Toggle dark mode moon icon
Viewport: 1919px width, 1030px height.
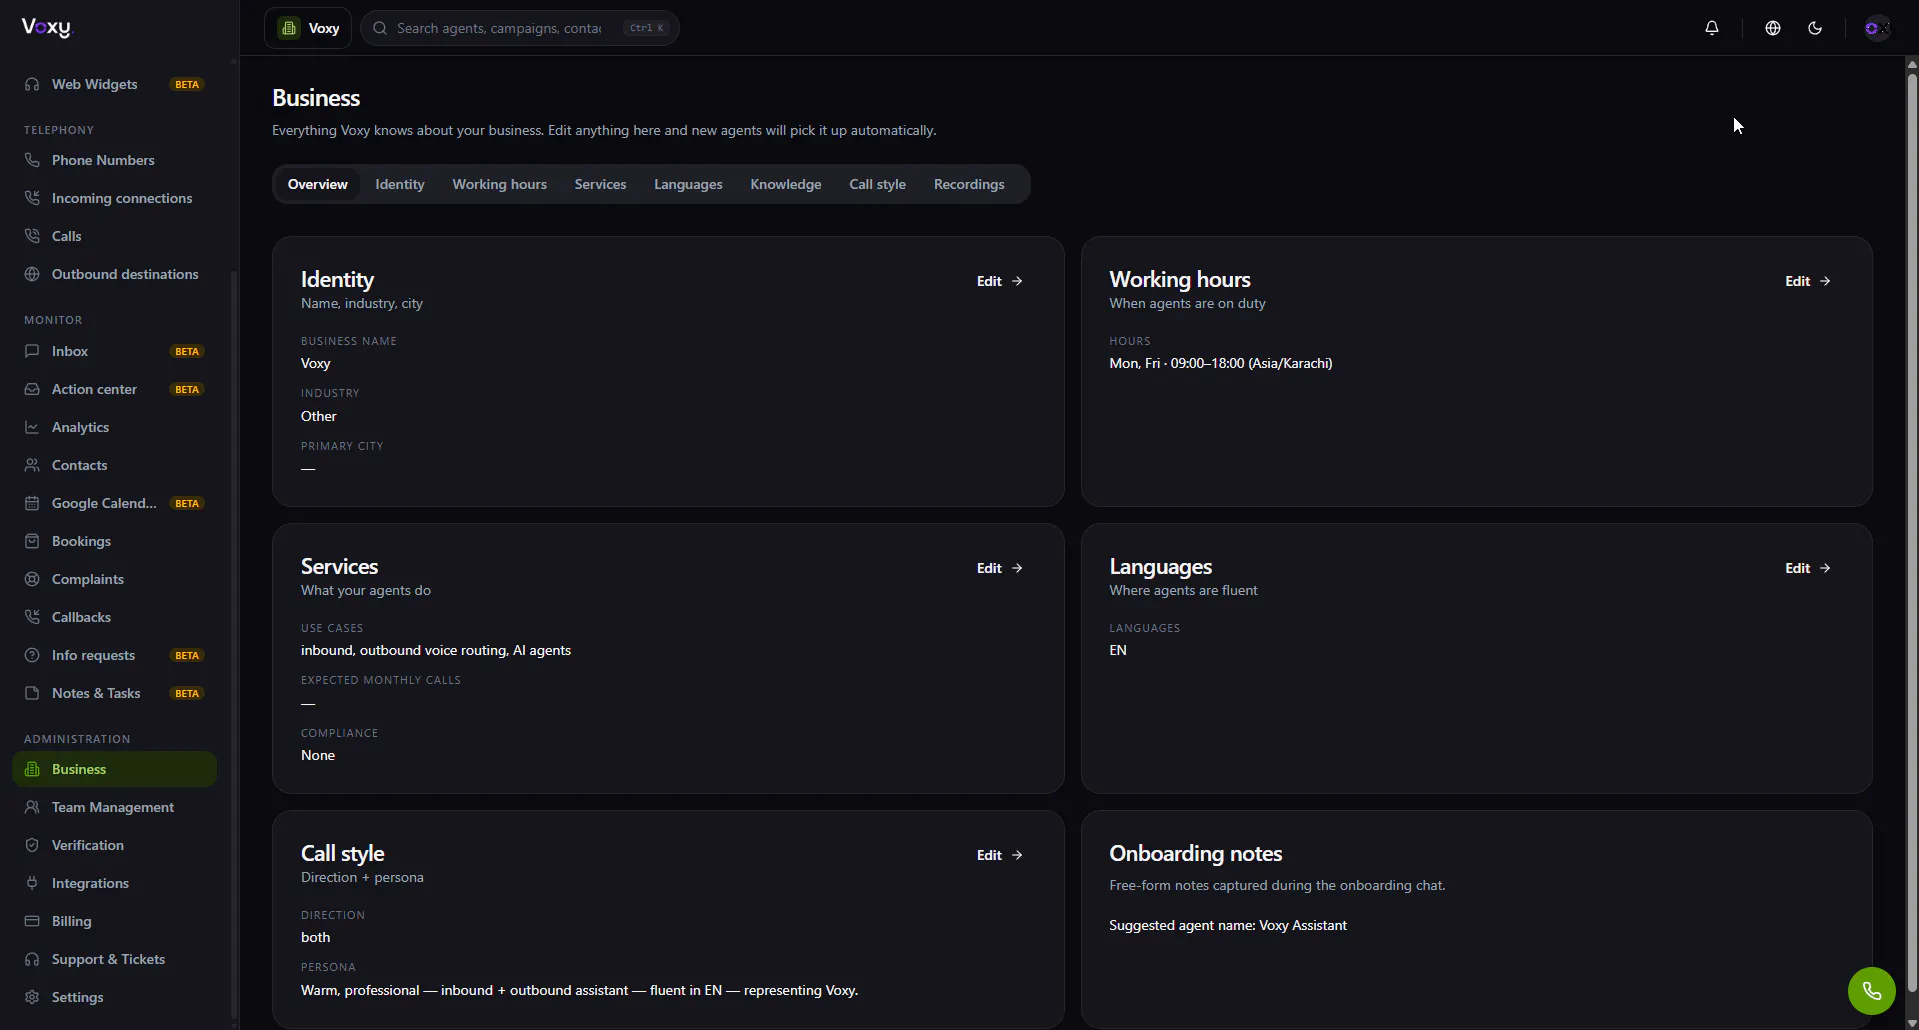pos(1815,28)
